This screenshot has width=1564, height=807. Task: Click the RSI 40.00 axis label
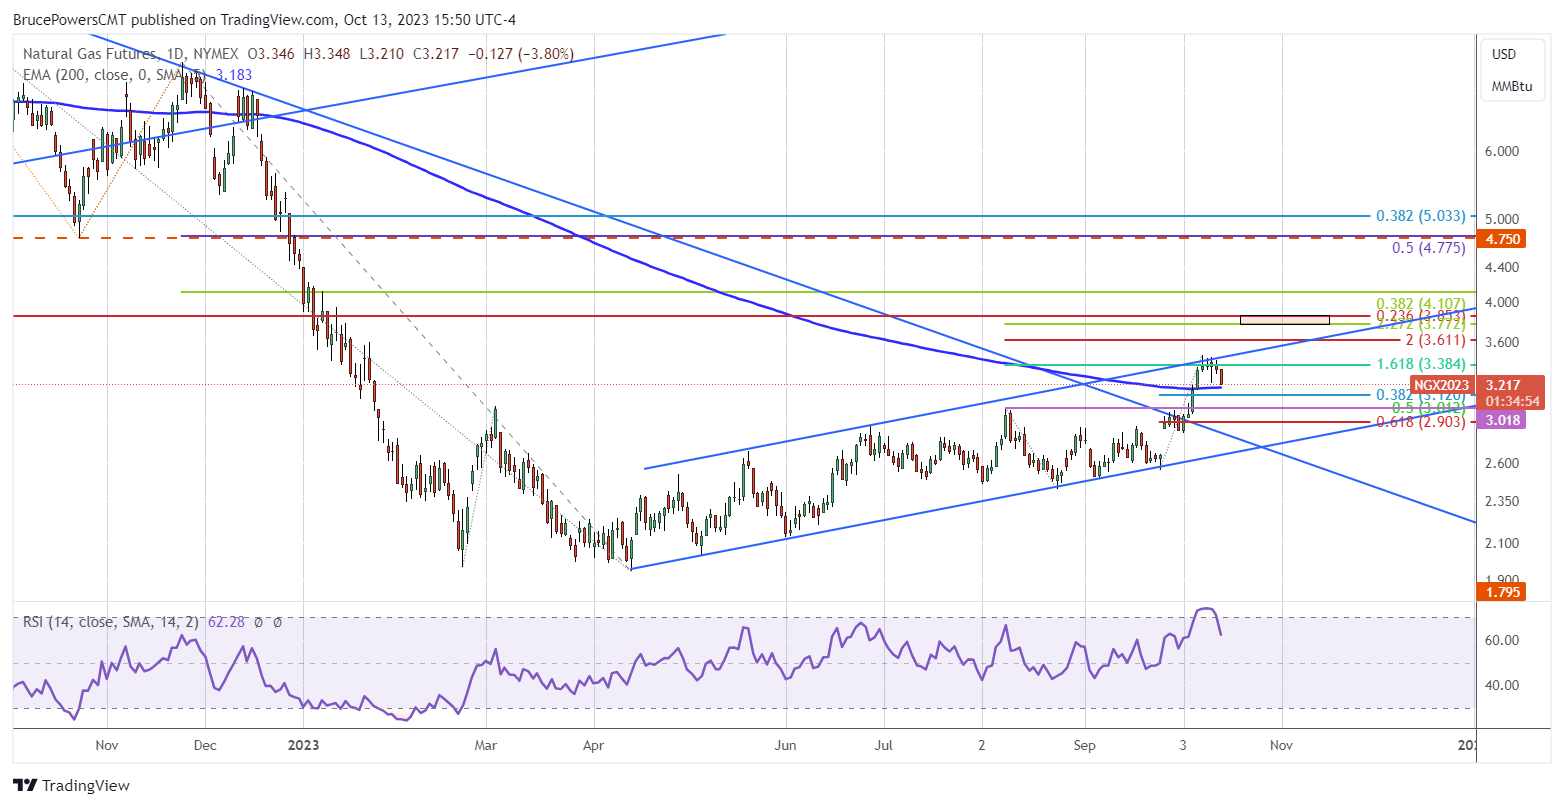pyautogui.click(x=1503, y=685)
